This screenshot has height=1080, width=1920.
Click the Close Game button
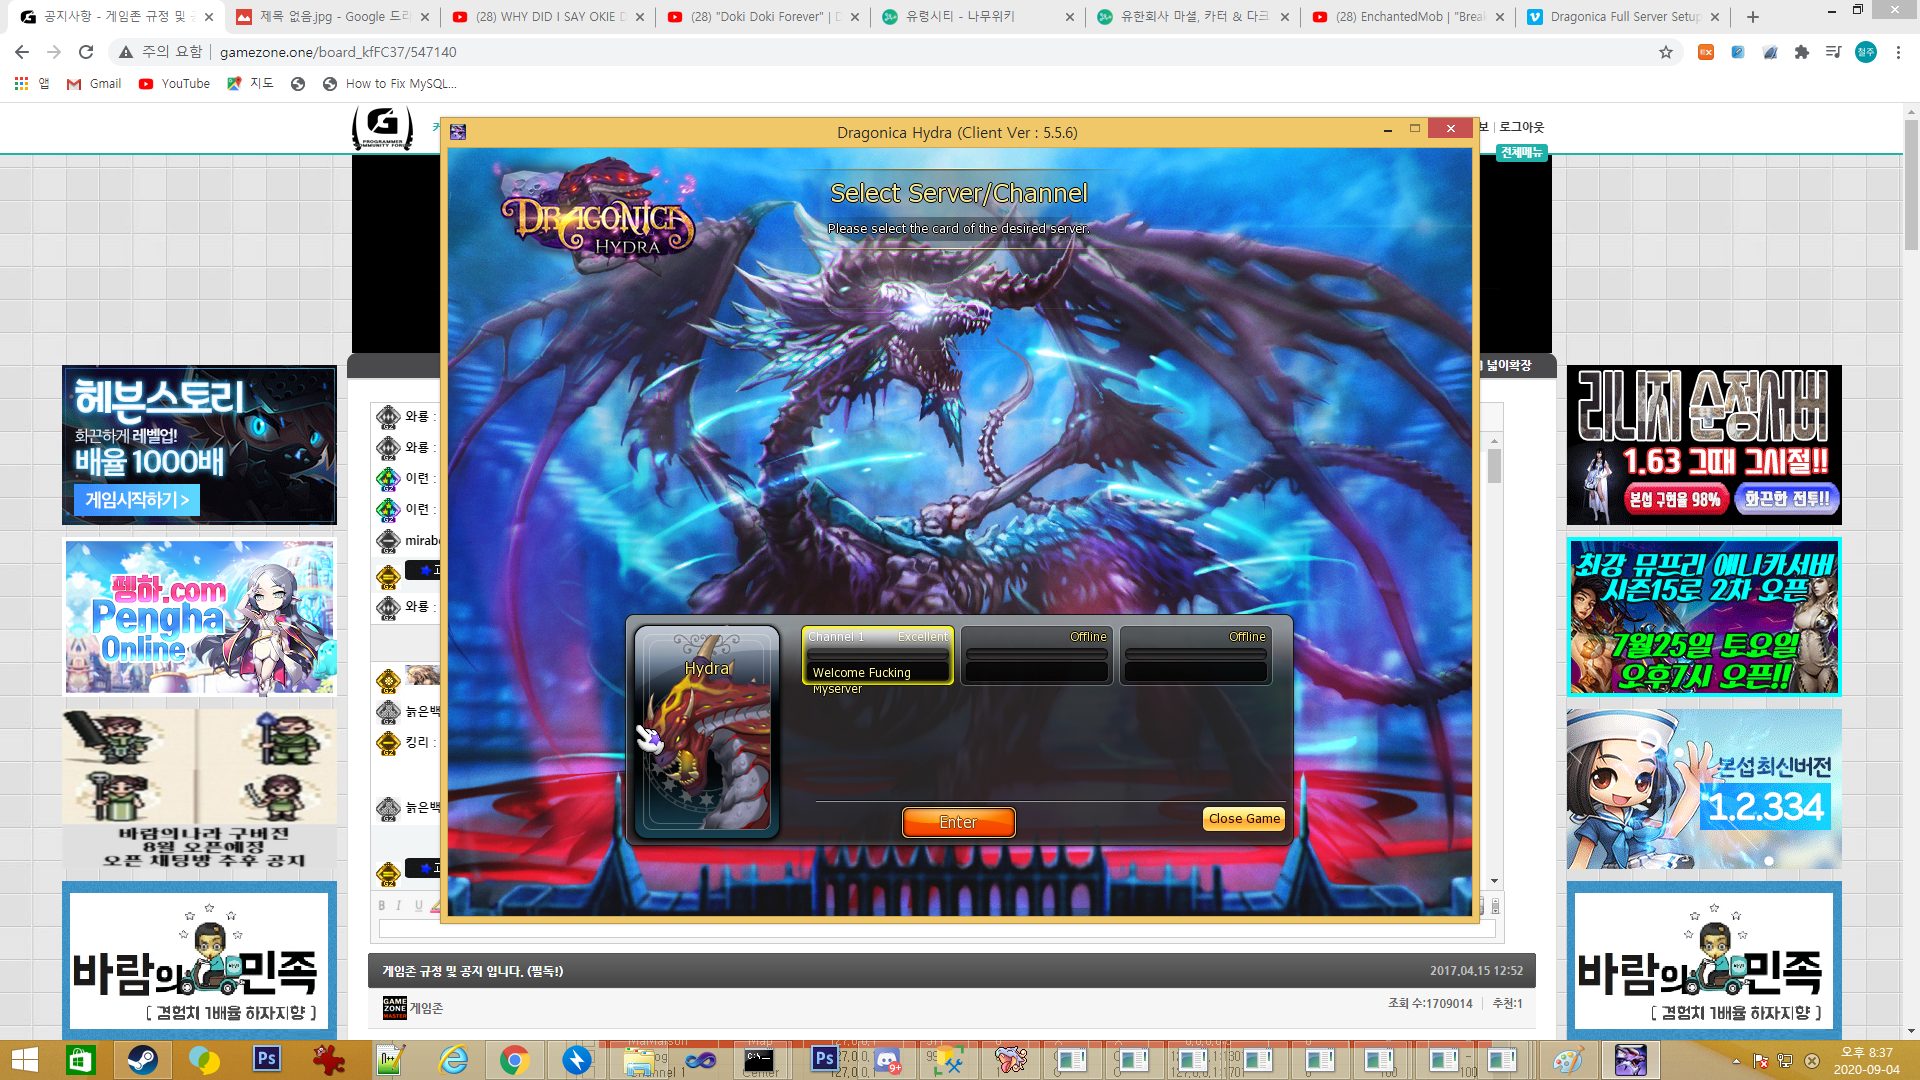1244,819
